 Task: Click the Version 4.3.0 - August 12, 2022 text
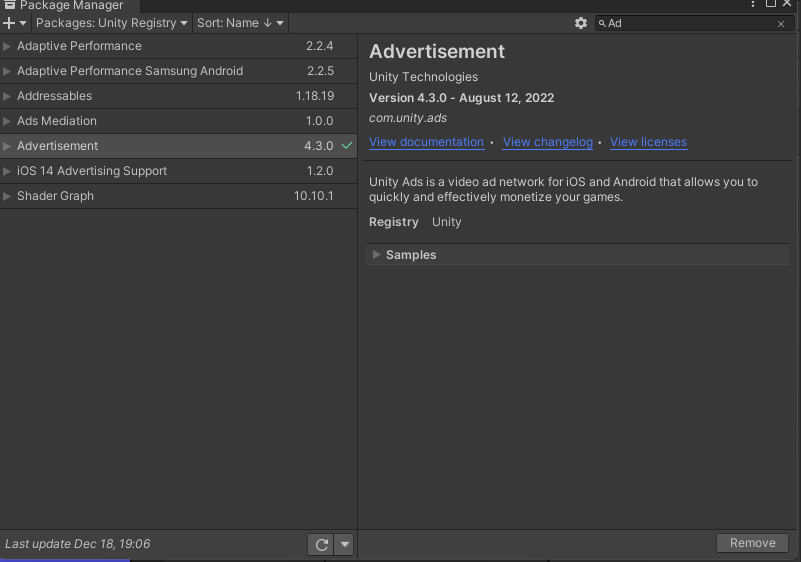(461, 98)
